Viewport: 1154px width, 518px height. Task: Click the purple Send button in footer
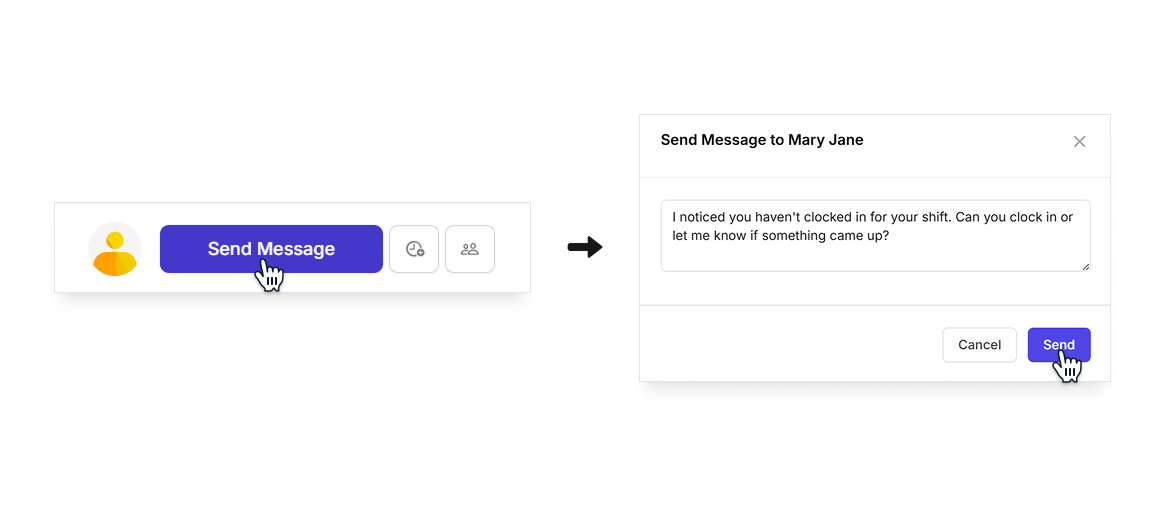point(1059,345)
